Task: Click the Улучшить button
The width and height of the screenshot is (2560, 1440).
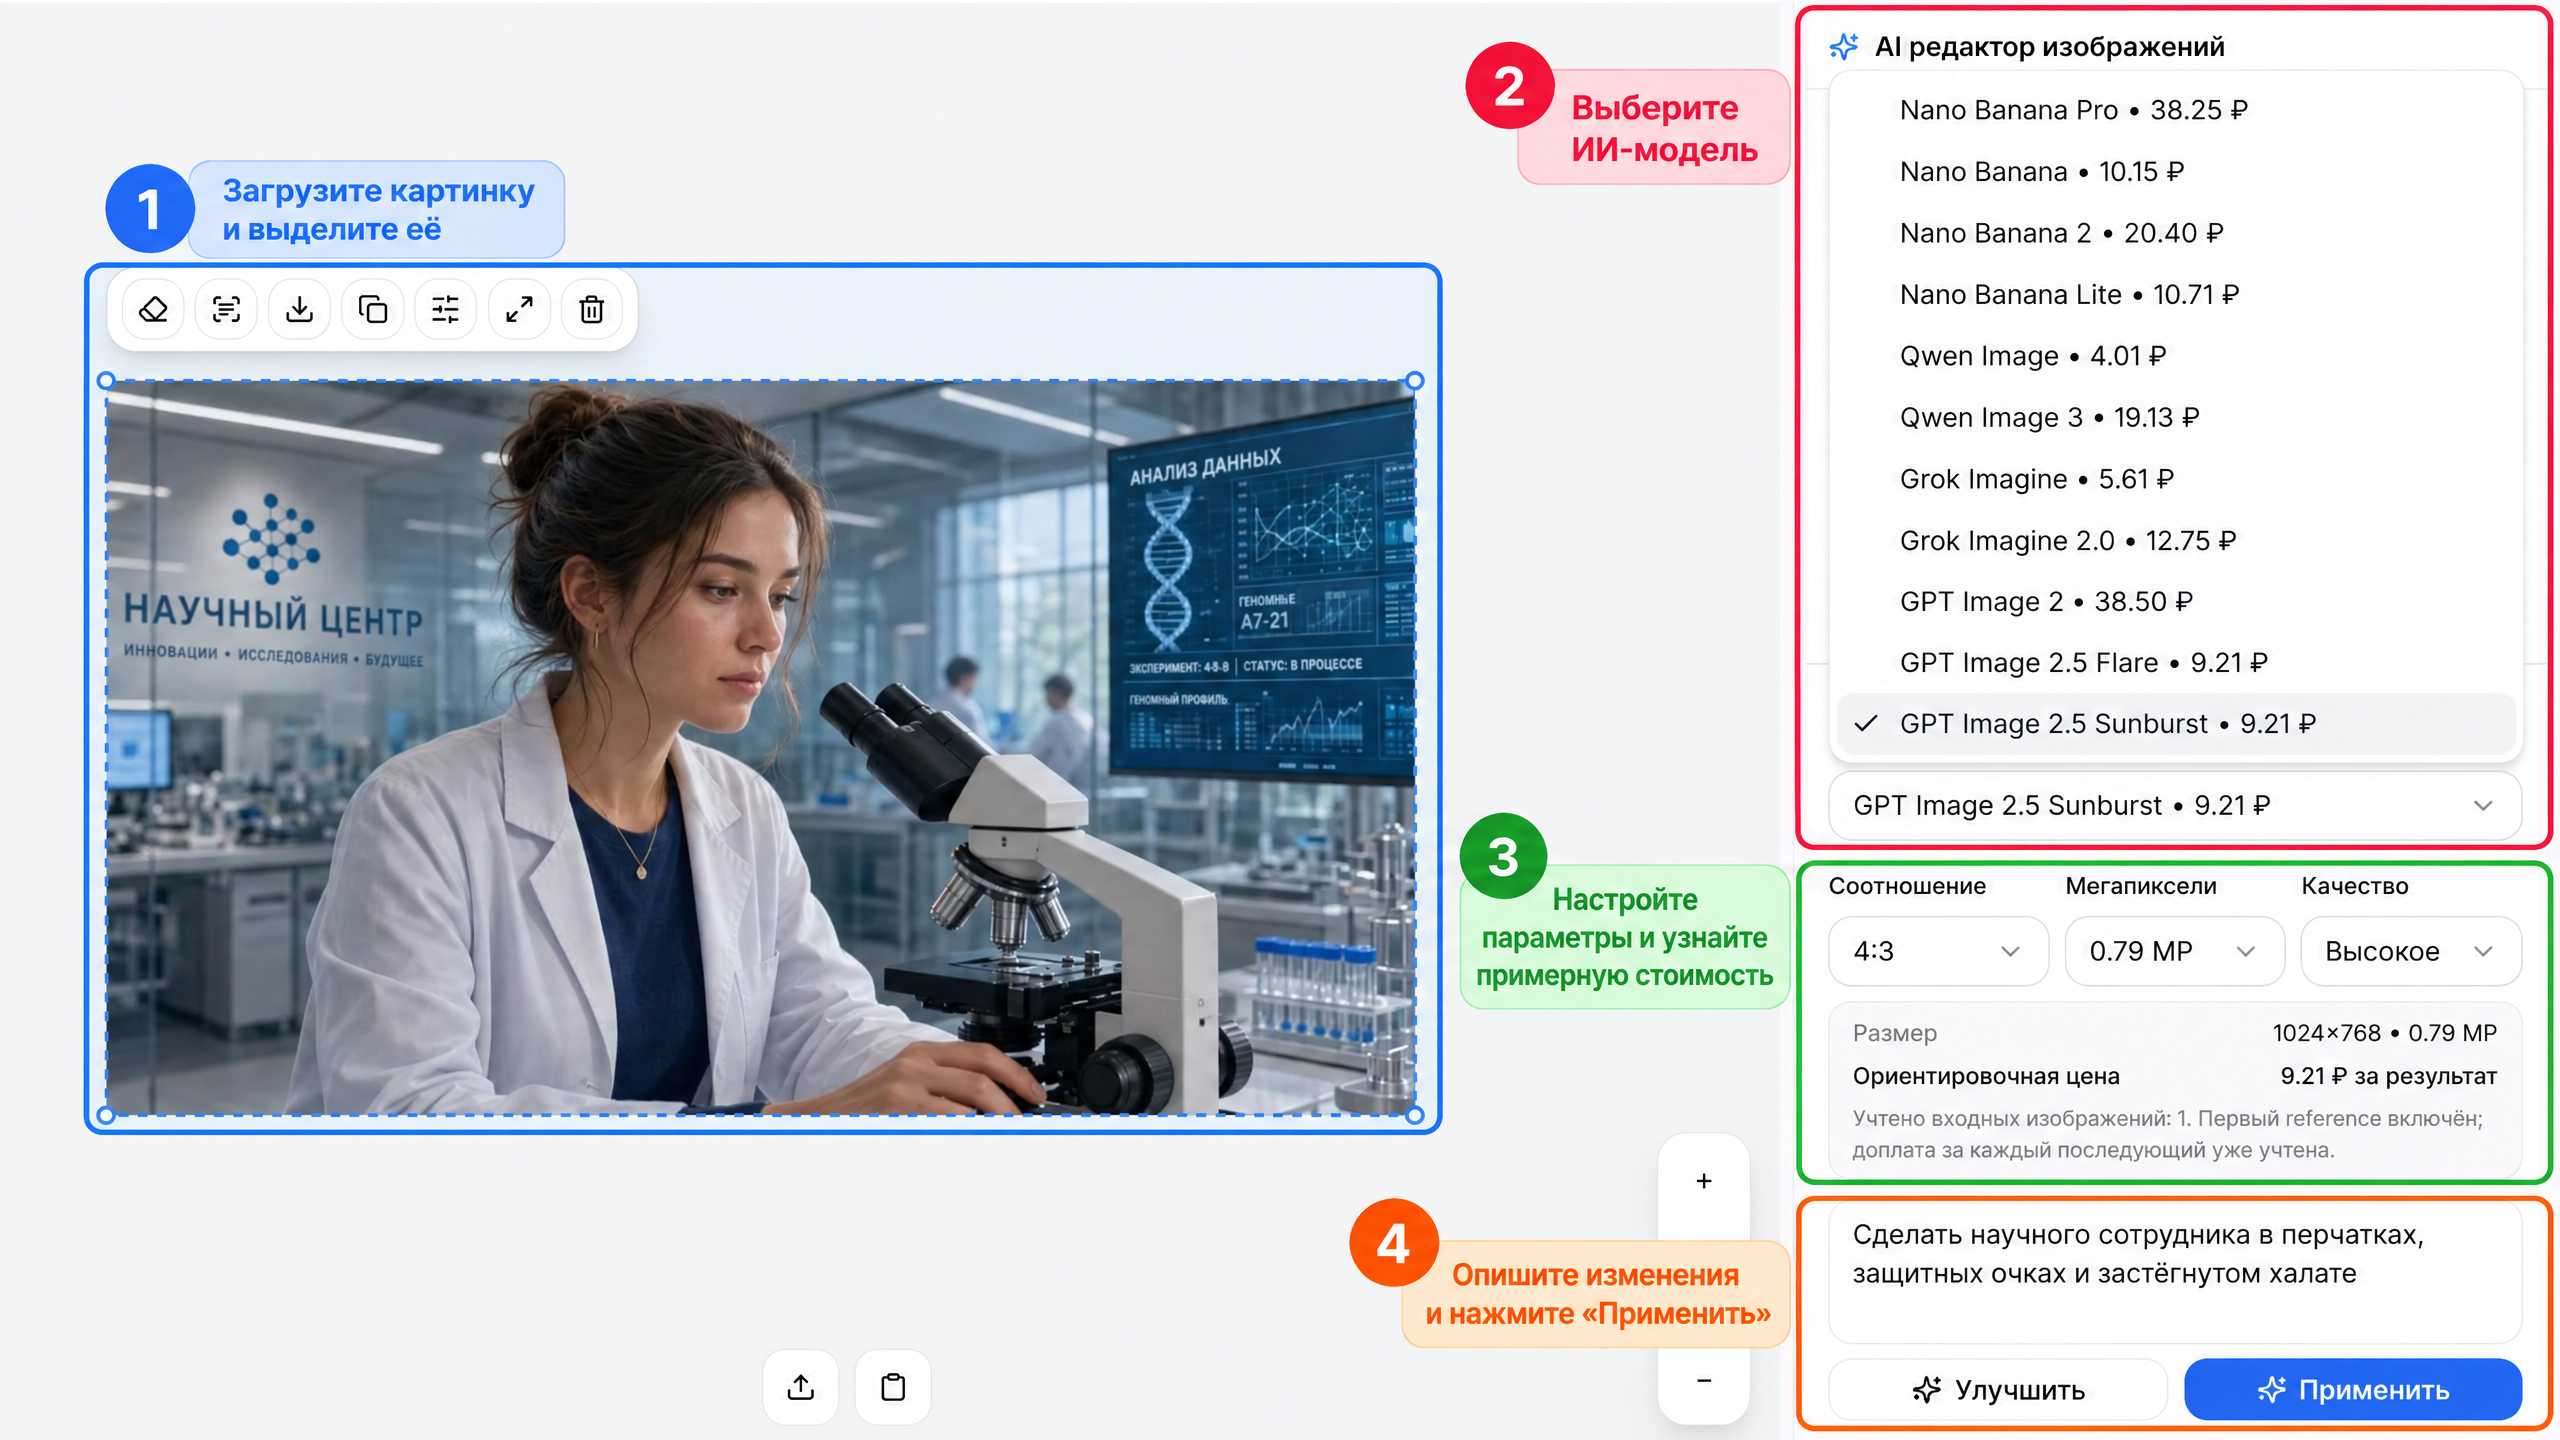Action: click(x=1998, y=1390)
